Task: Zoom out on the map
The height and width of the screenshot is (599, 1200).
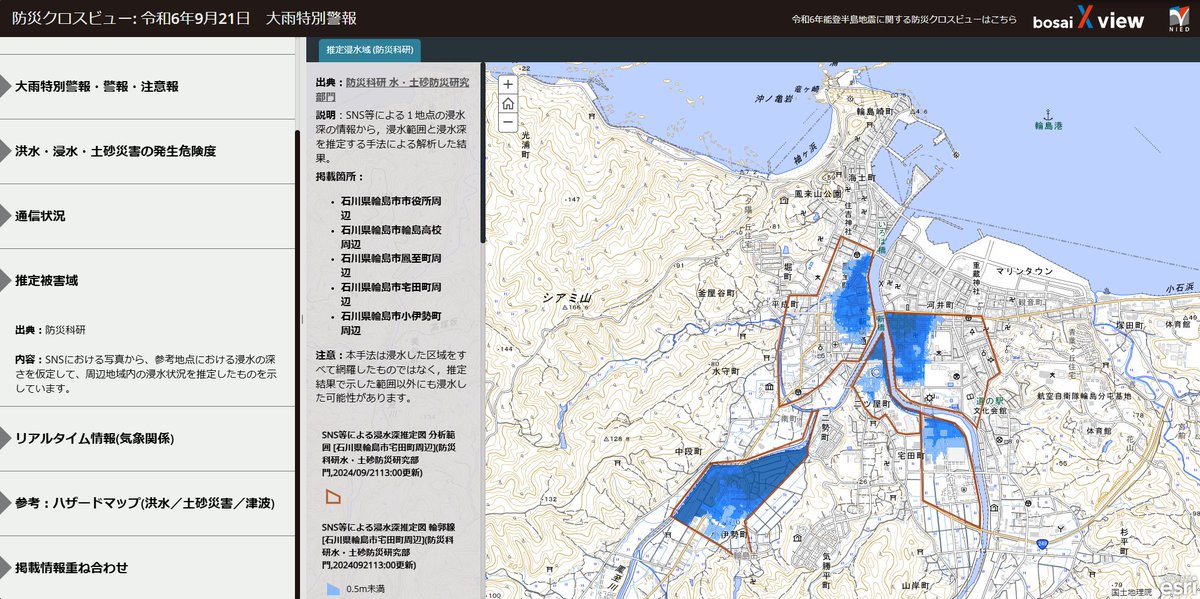Action: (508, 122)
